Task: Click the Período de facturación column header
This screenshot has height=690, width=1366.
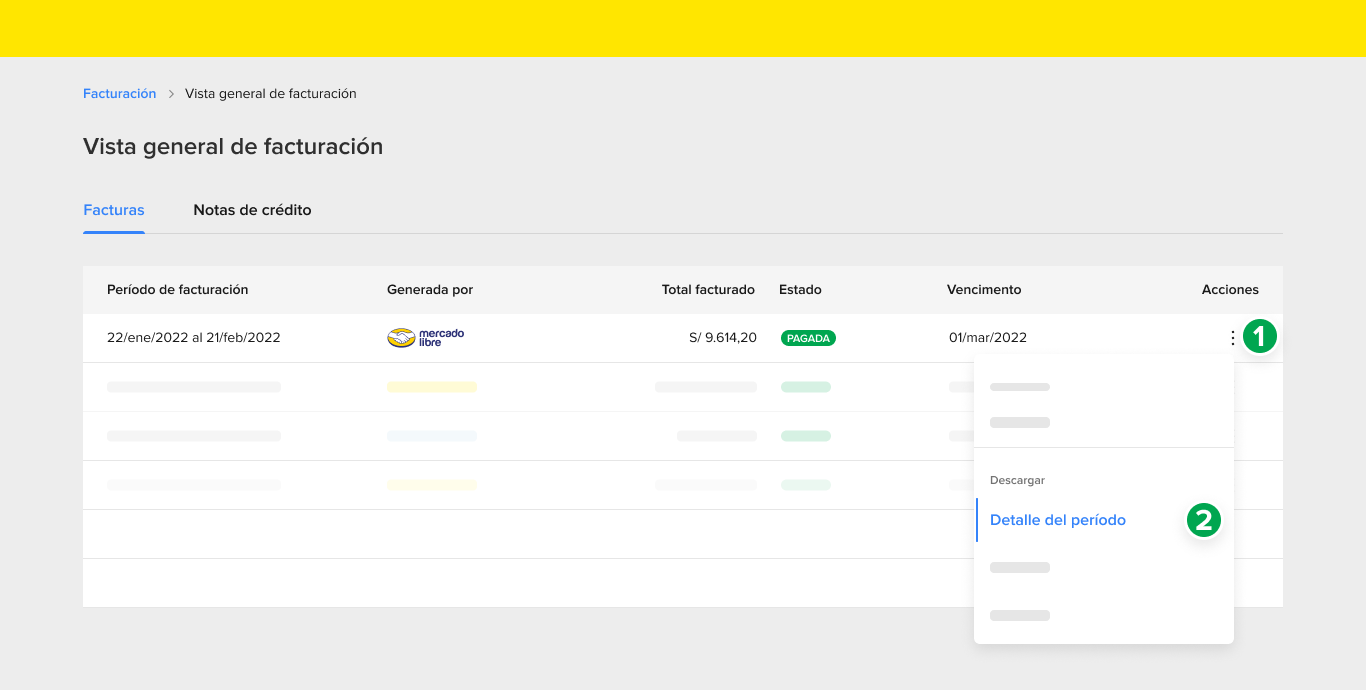Action: coord(178,290)
